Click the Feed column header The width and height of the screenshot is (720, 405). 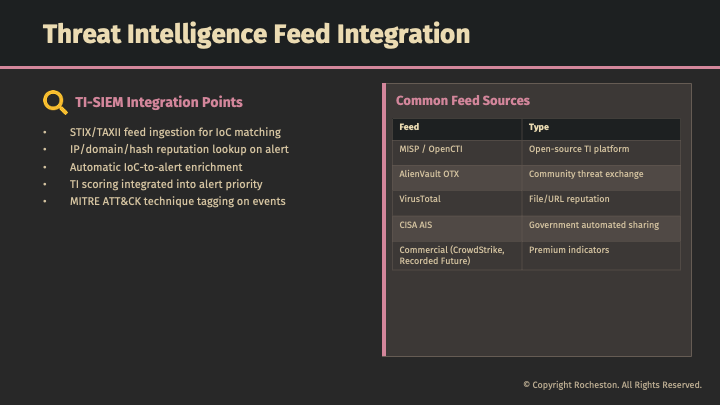pos(409,128)
